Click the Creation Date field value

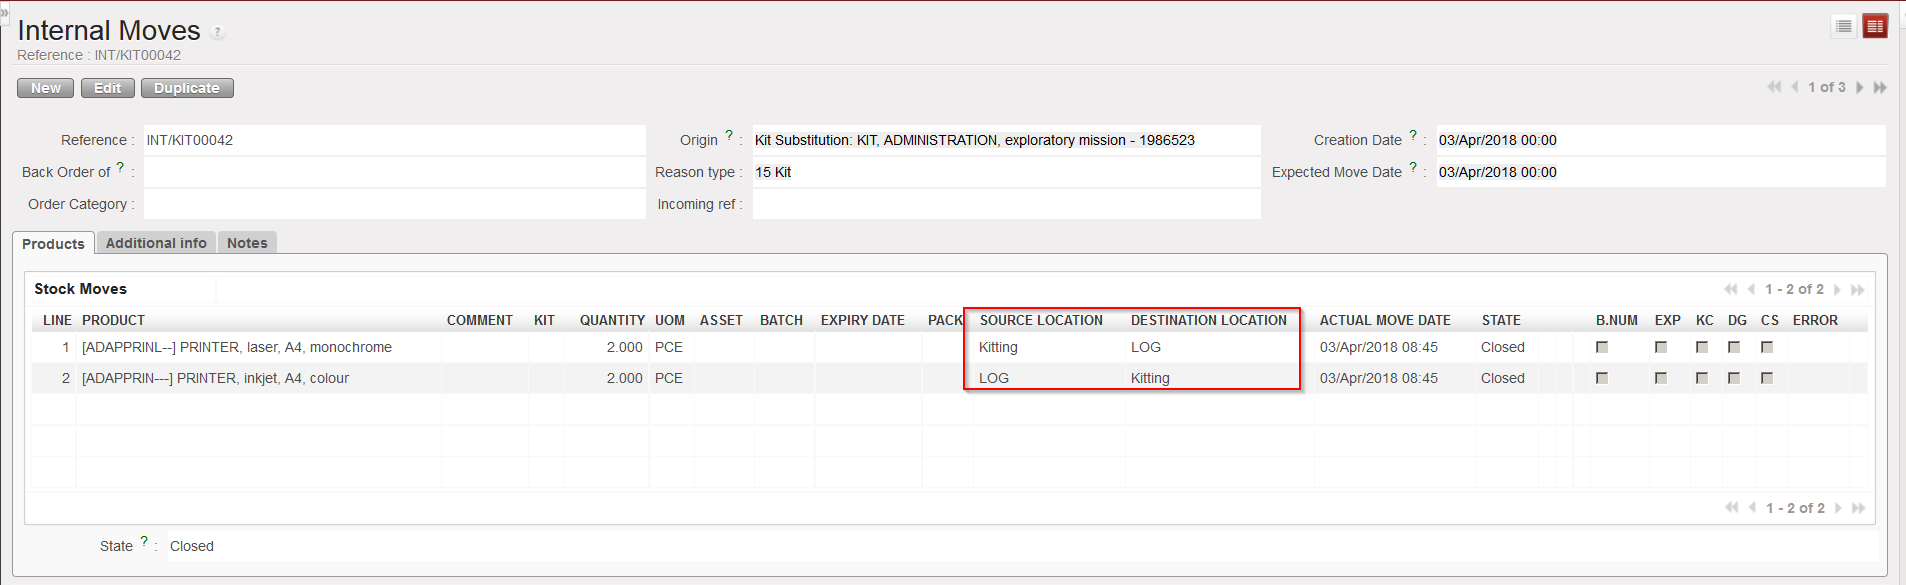(1661, 140)
